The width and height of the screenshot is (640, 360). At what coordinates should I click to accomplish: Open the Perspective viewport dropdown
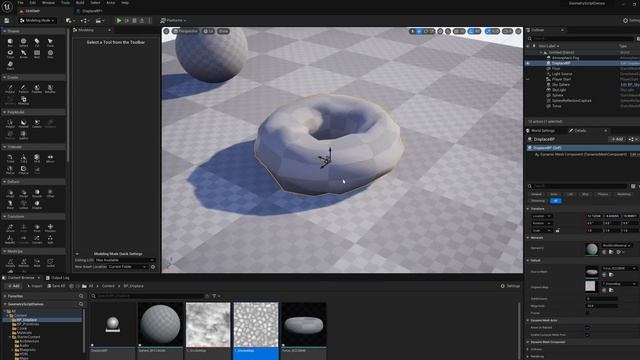pos(185,31)
